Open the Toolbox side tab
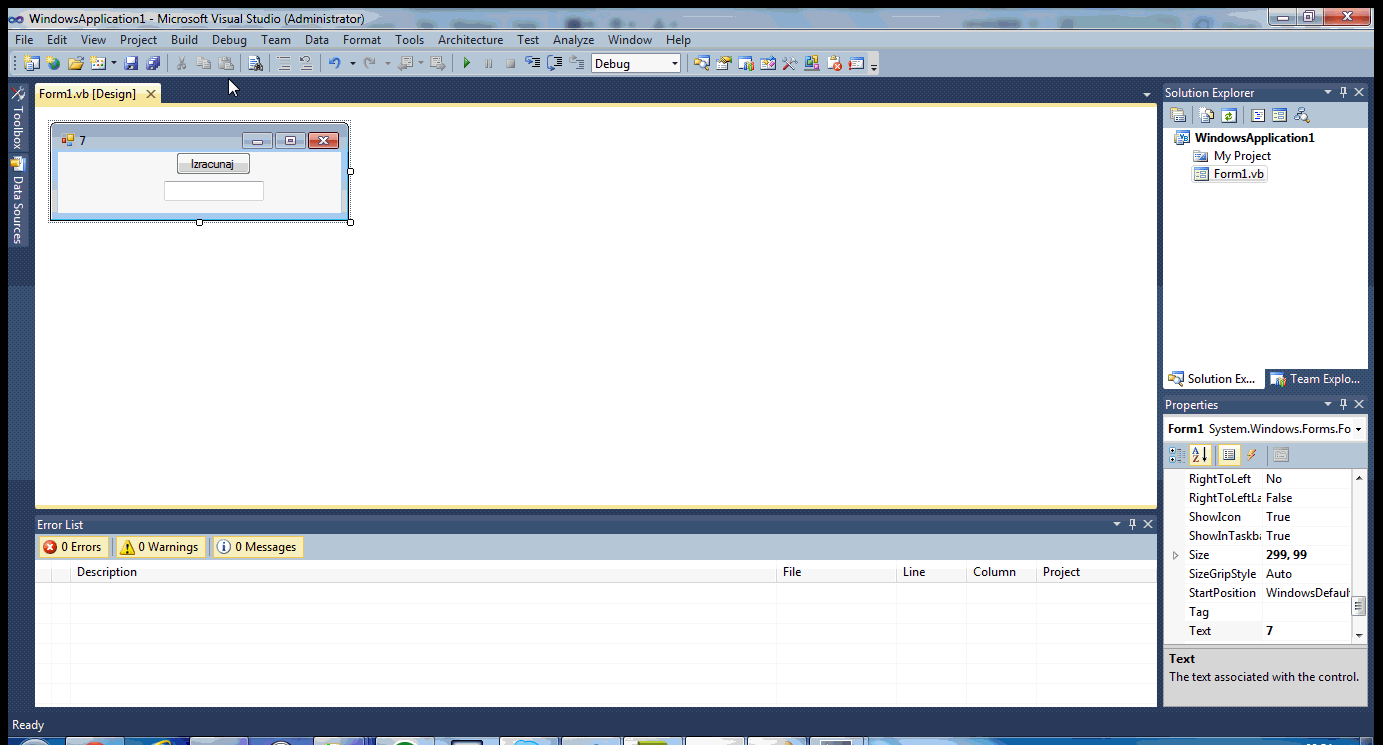 [x=17, y=119]
